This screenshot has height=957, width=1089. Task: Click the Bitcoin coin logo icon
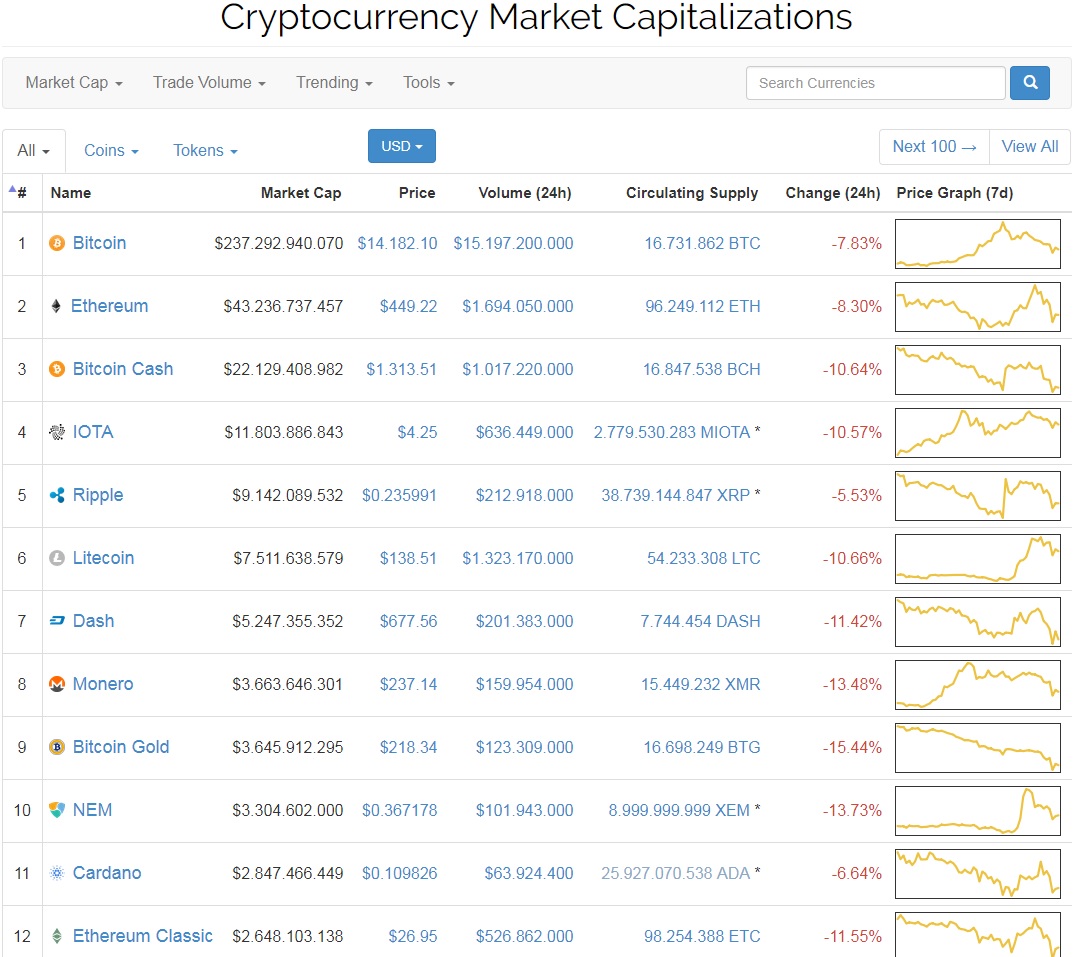57,243
